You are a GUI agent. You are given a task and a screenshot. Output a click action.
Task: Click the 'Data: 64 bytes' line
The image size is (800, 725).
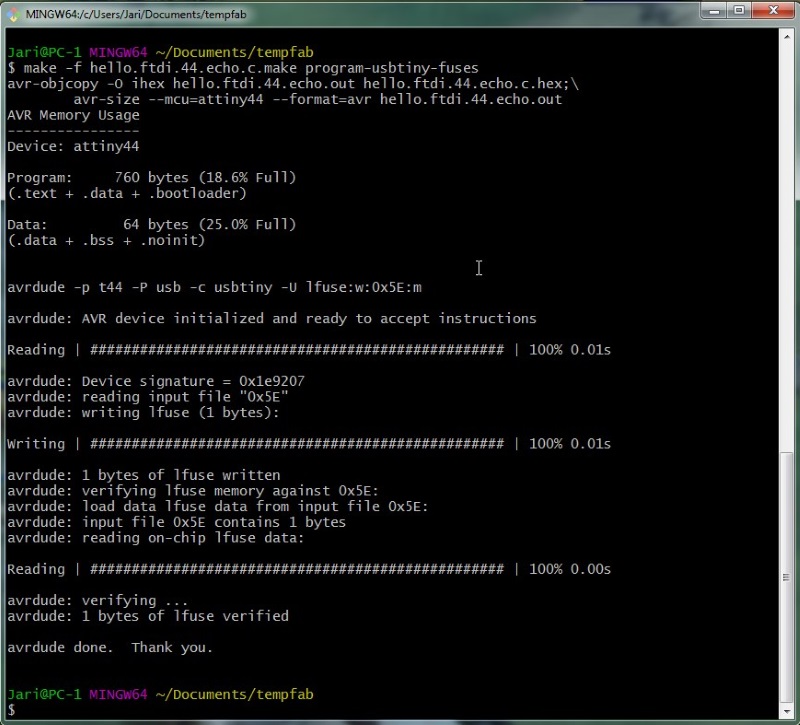tap(152, 224)
